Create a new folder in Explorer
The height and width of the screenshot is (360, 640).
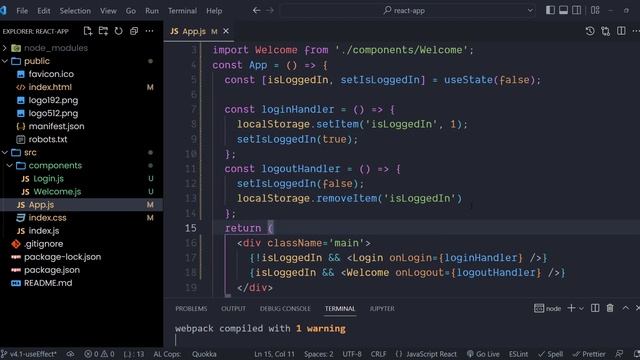click(x=103, y=31)
